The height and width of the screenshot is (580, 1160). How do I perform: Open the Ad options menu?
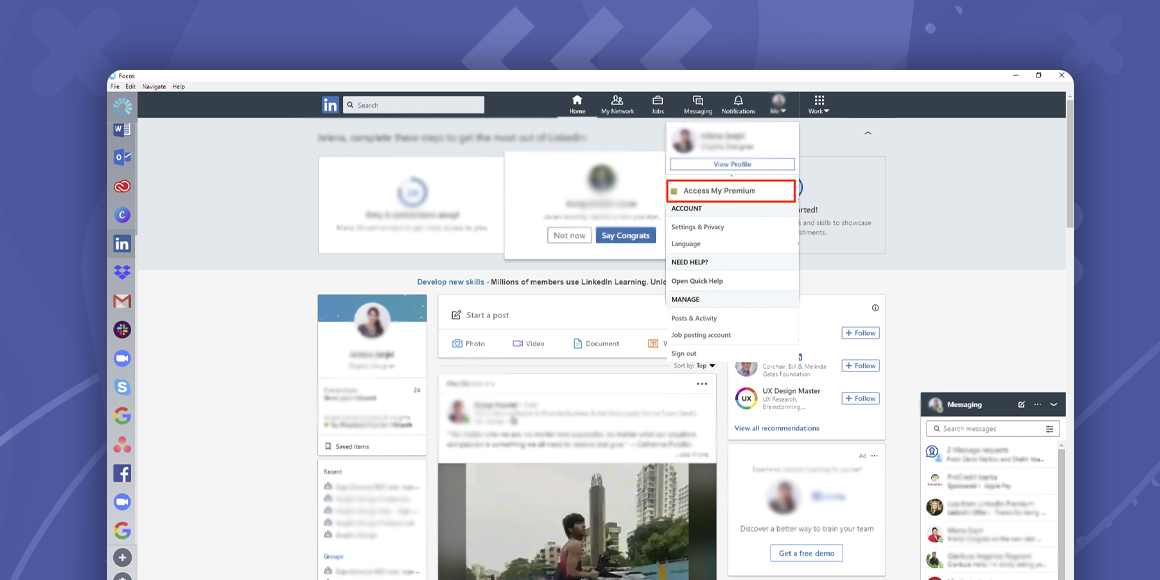[874, 456]
